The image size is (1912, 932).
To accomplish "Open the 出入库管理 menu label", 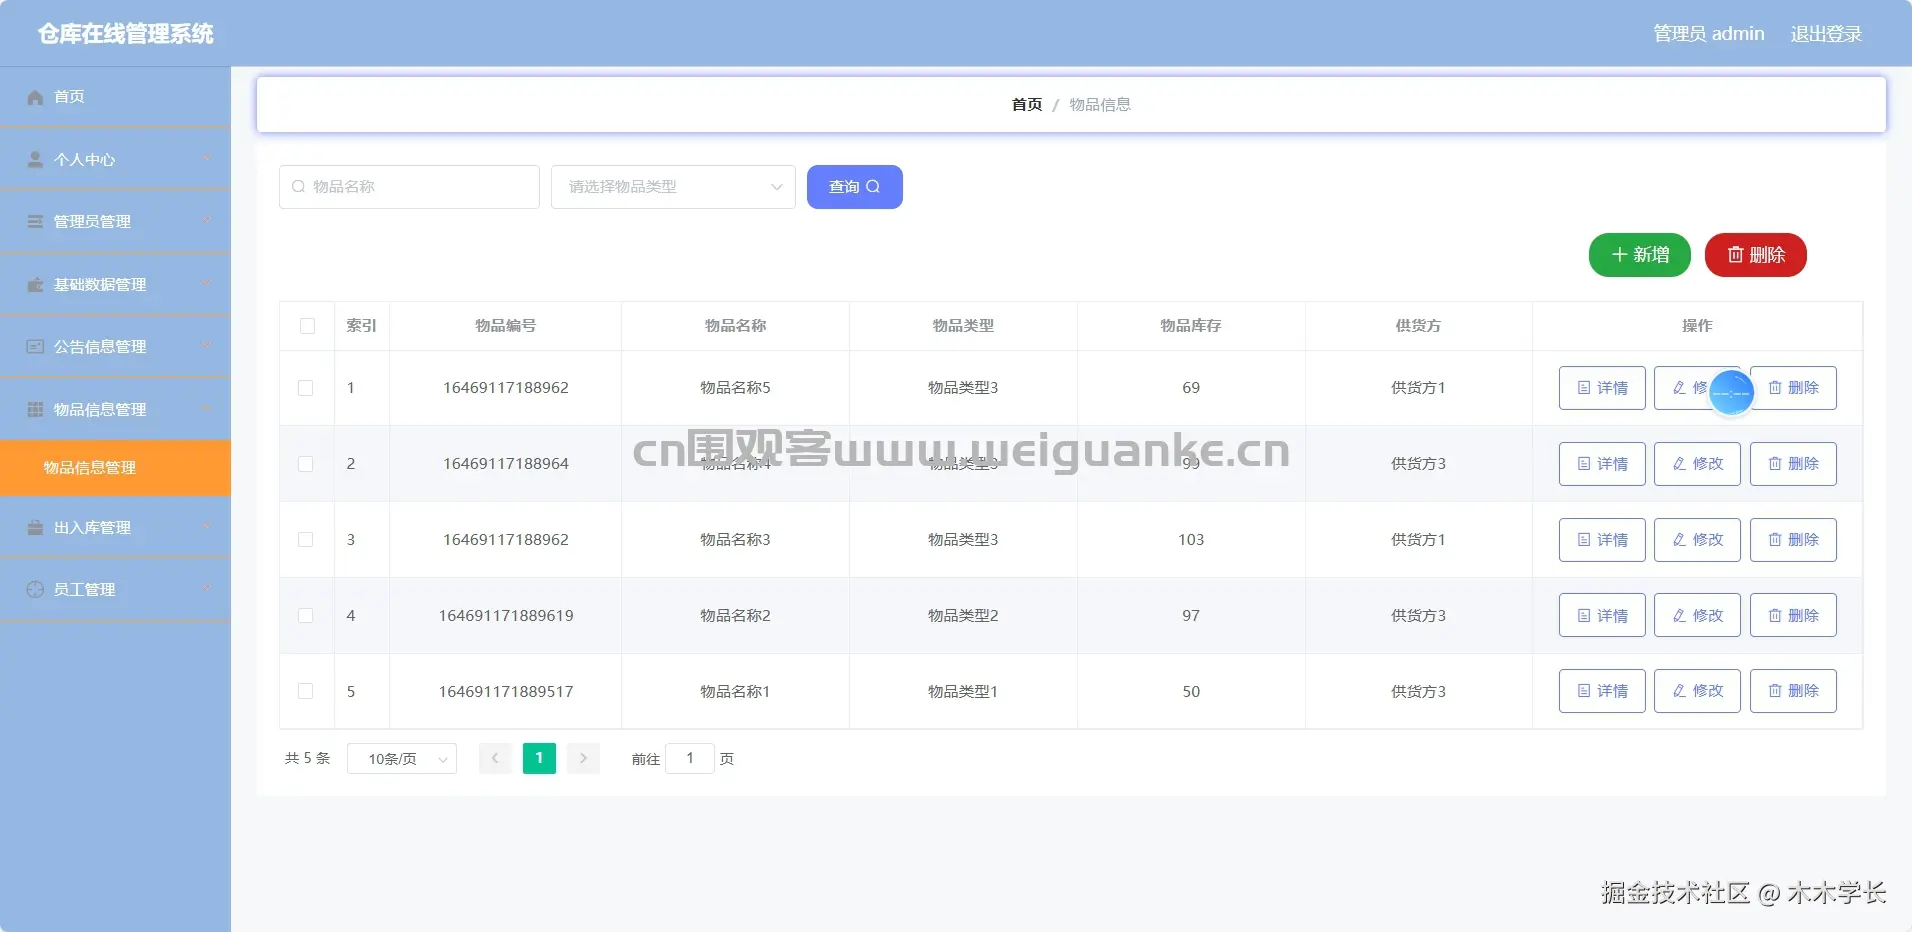I will 92,528.
